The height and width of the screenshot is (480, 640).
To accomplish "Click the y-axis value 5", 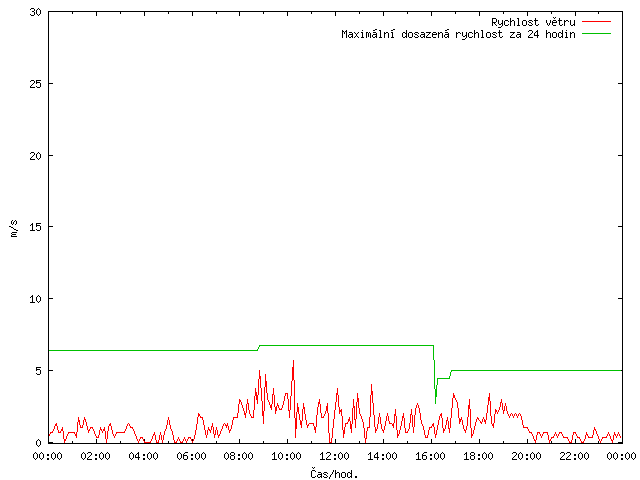I will click(38, 371).
